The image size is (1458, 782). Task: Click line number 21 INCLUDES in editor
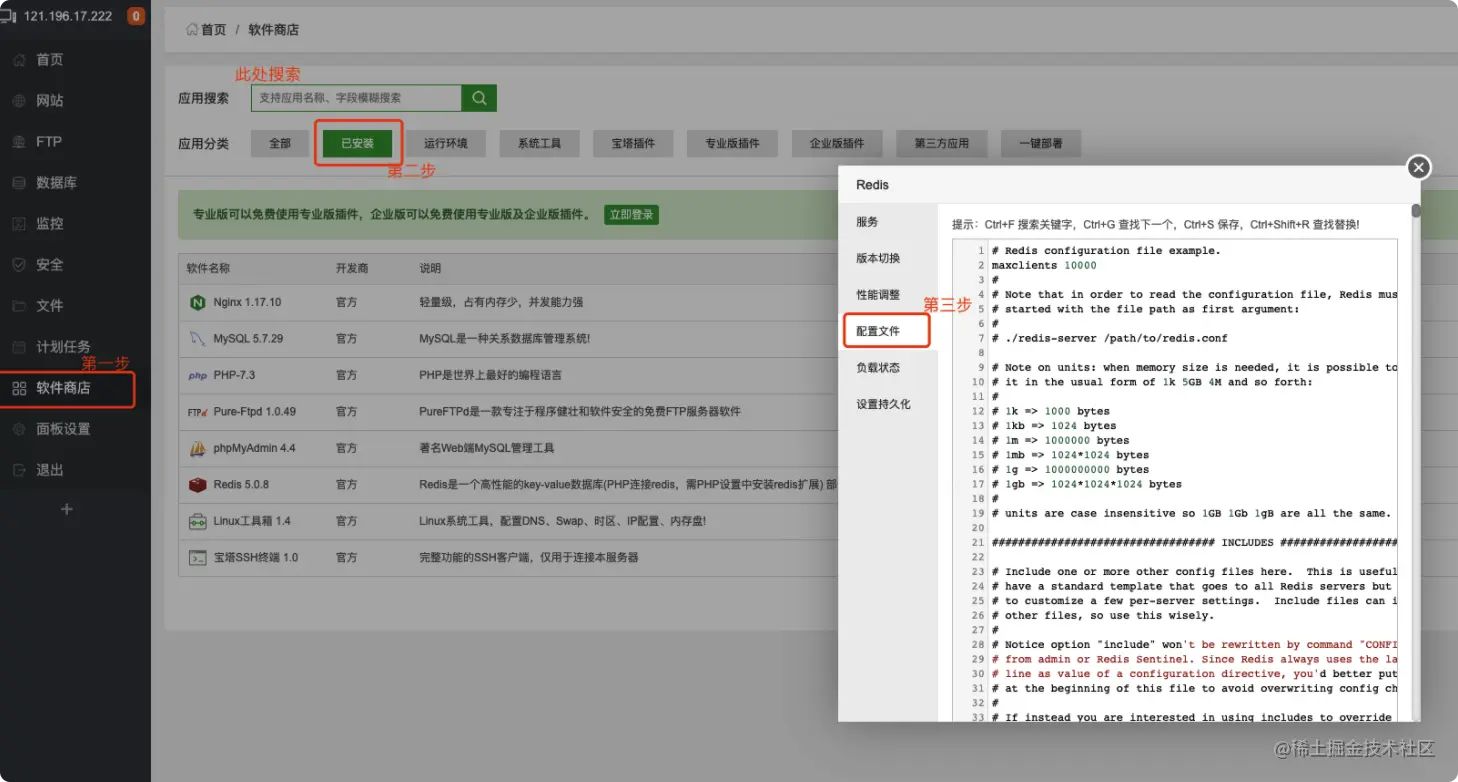pos(978,543)
